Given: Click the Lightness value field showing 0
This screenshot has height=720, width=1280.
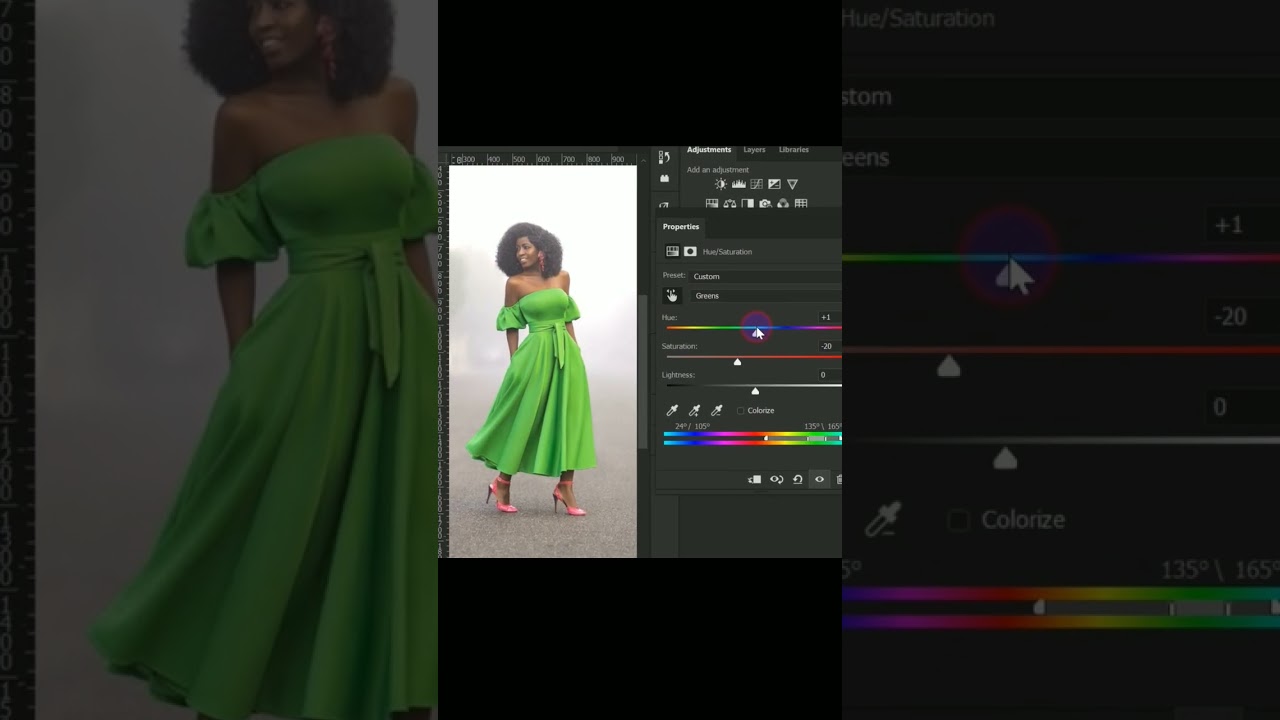Looking at the screenshot, I should tap(829, 375).
